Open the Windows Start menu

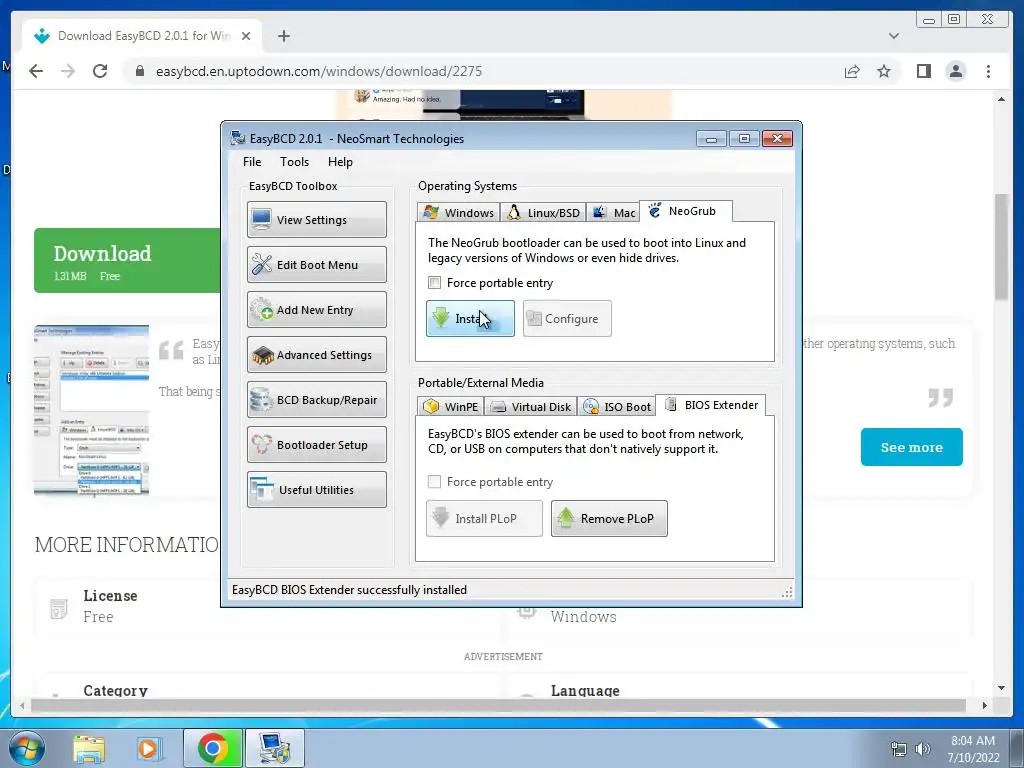(27, 748)
